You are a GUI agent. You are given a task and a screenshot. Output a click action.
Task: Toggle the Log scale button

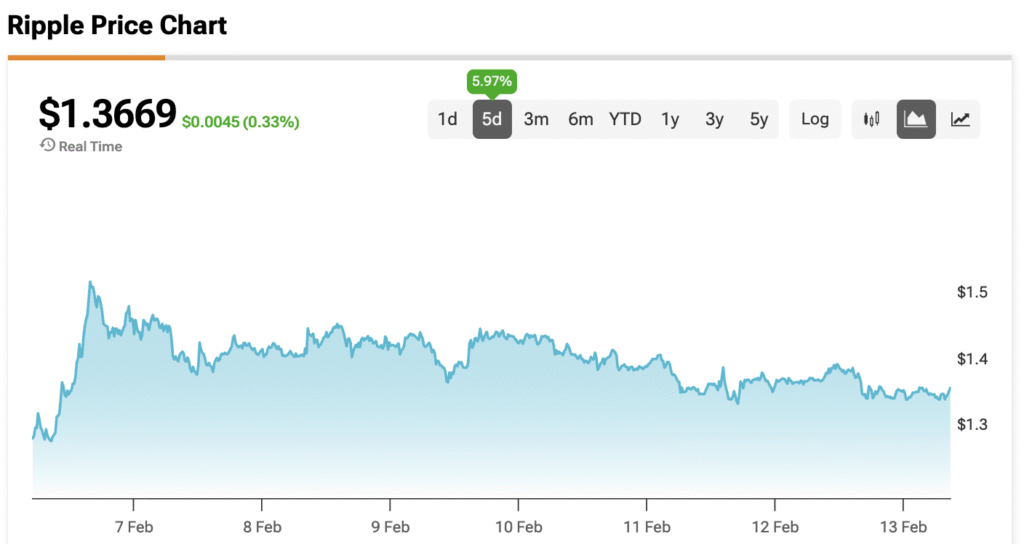[815, 119]
